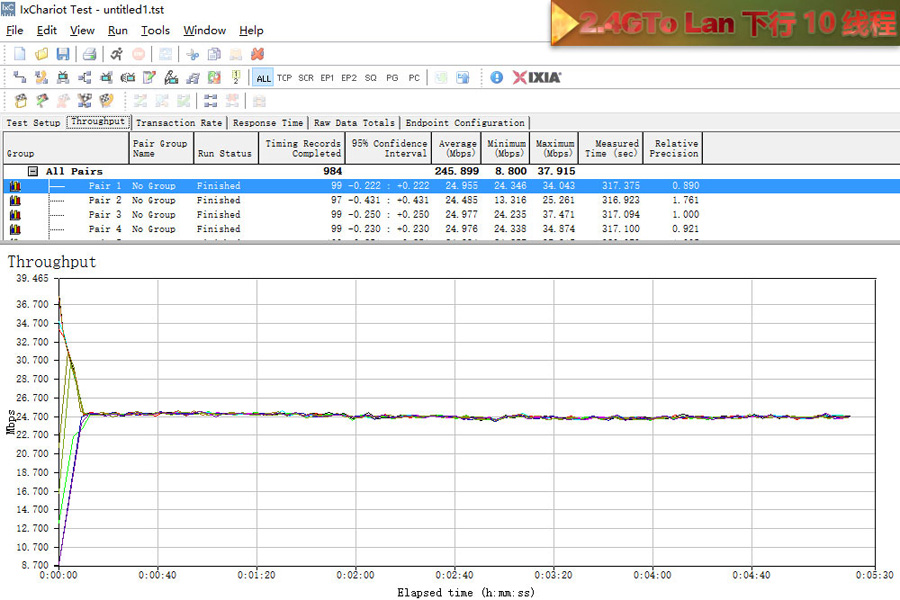900x600 pixels.
Task: Collapse the All Pairs group
Action: 33,171
